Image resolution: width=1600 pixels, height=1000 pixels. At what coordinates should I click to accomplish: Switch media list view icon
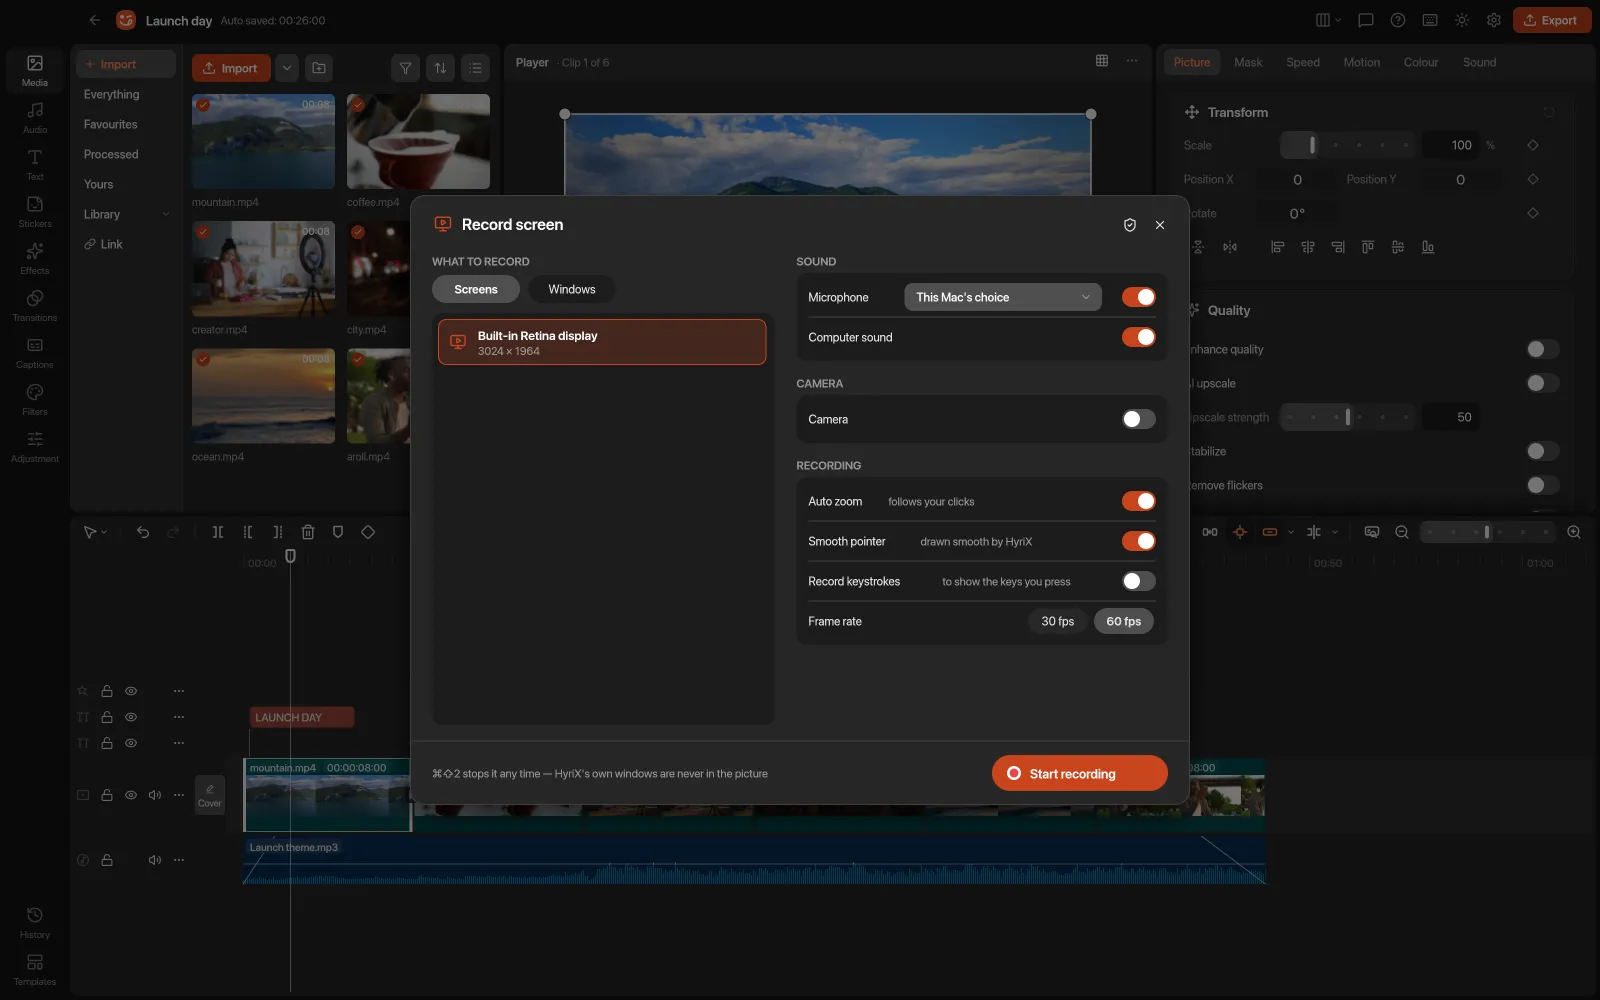[x=475, y=68]
